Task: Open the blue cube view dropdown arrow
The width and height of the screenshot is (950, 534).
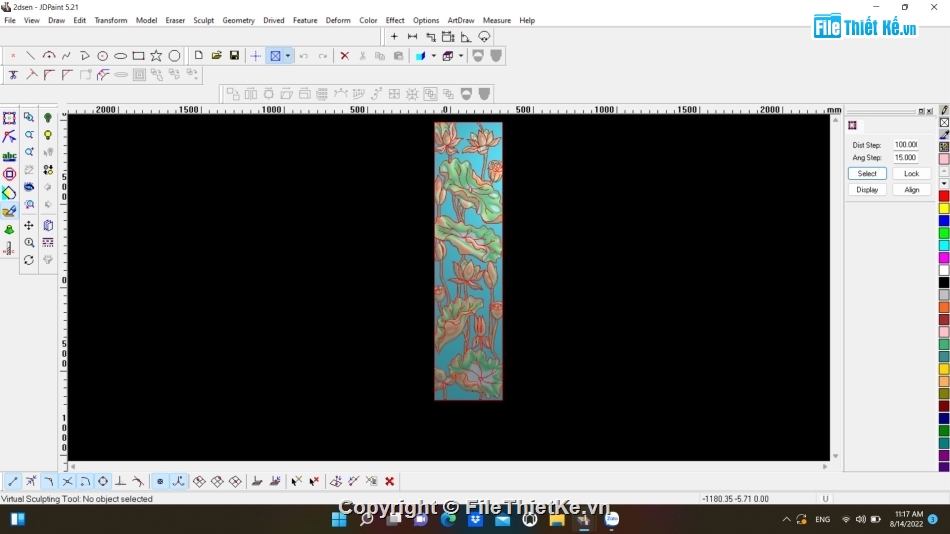Action: [434, 56]
